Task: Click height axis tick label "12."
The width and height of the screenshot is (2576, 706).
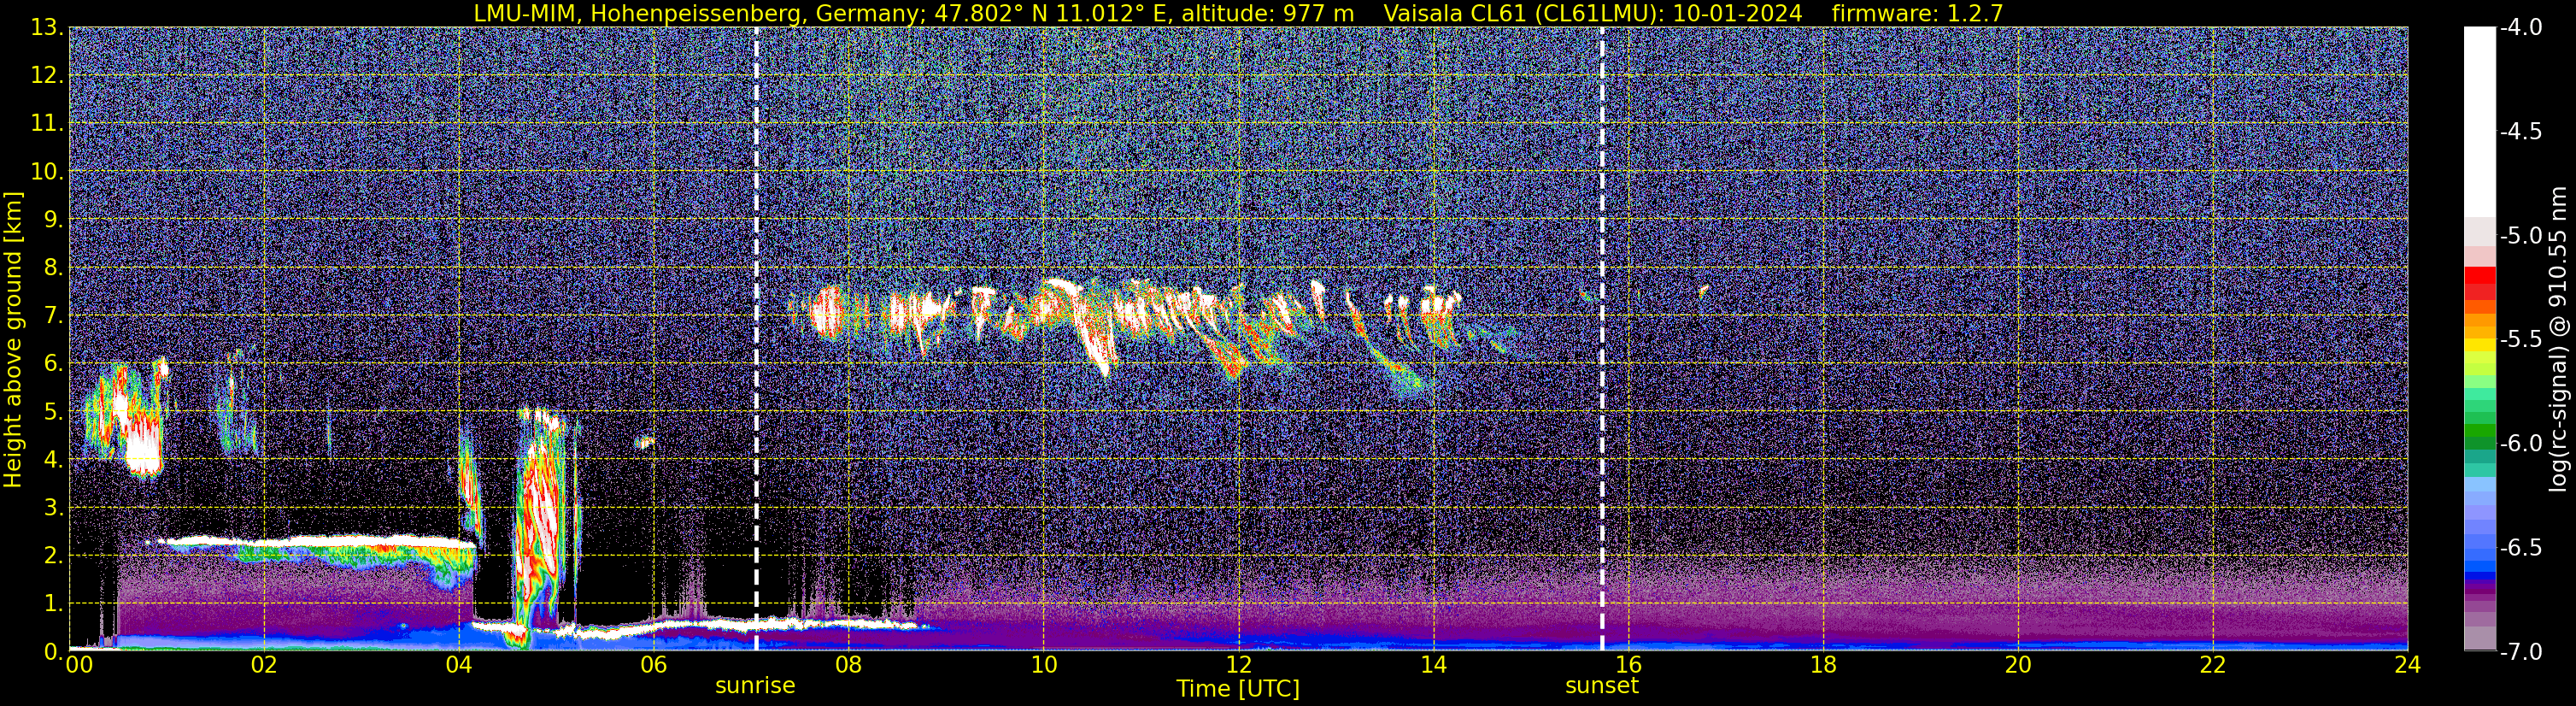Action: 48,76
